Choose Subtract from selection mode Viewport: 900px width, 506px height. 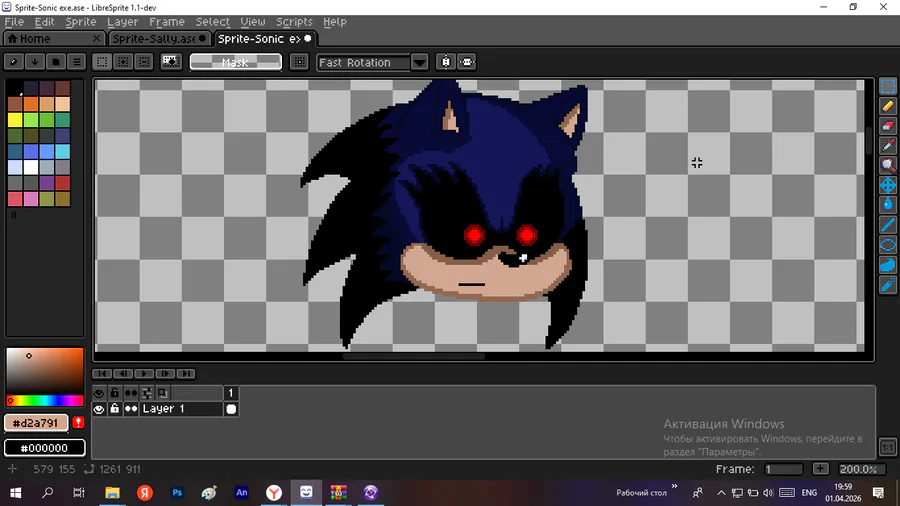click(144, 61)
